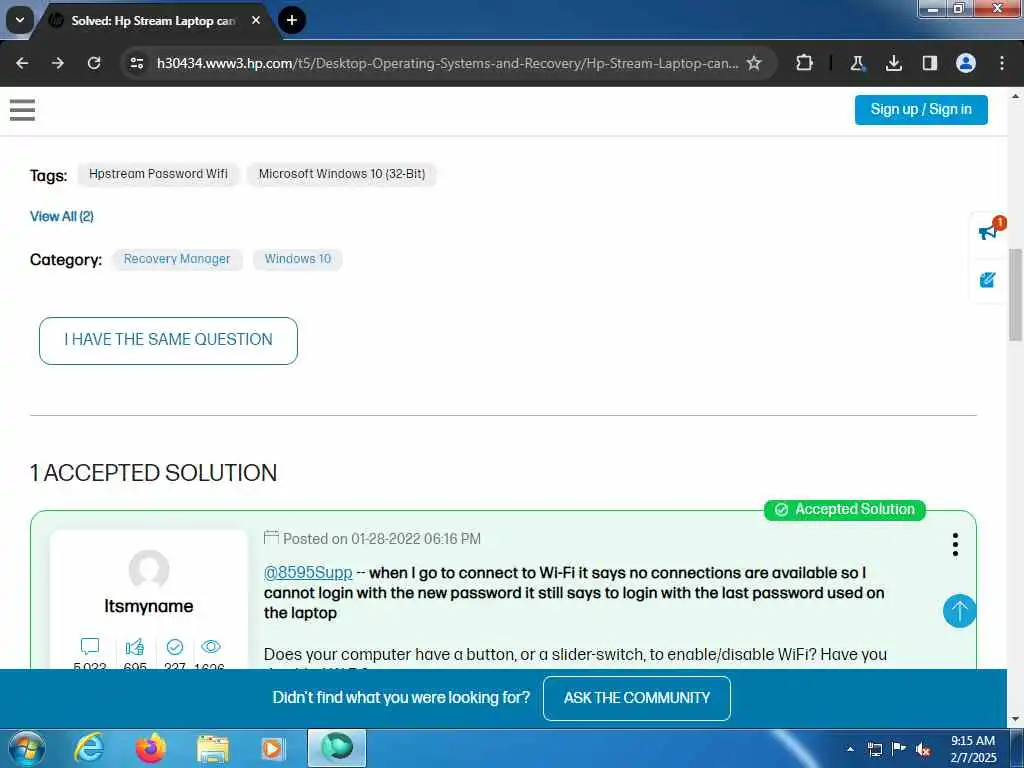The image size is (1024, 768).
Task: Open Itsmyname user avatar
Action: pos(149,570)
